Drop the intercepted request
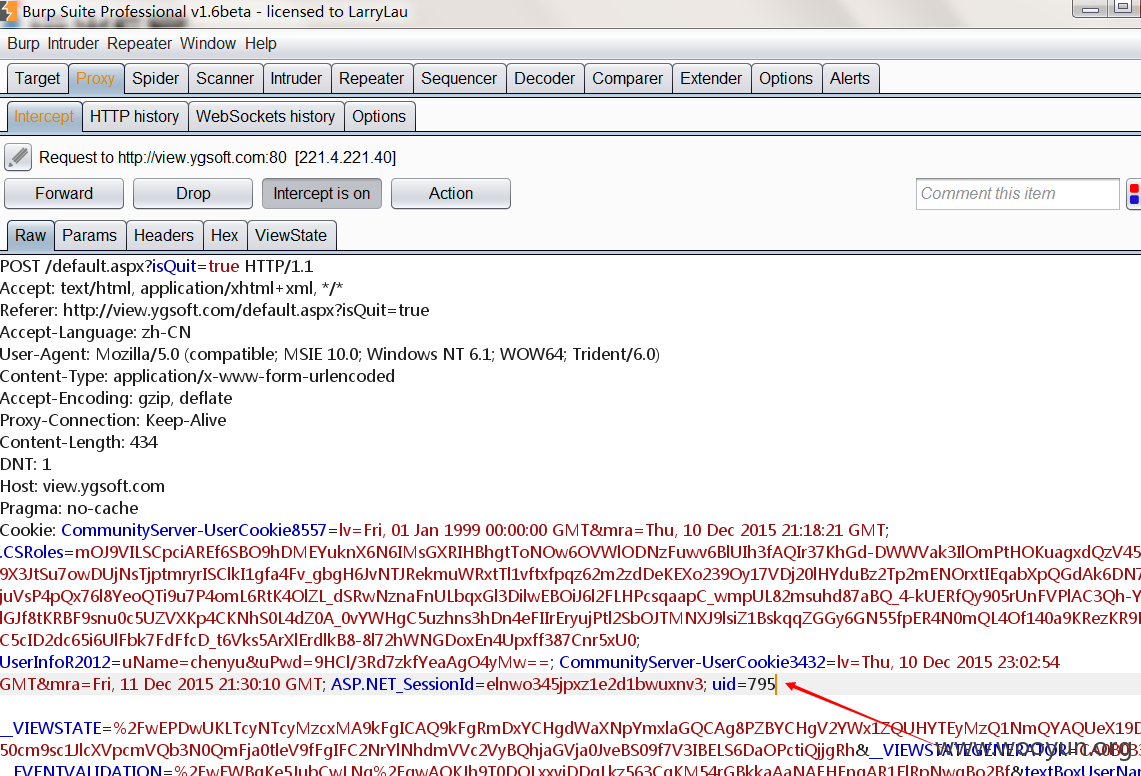 point(193,194)
